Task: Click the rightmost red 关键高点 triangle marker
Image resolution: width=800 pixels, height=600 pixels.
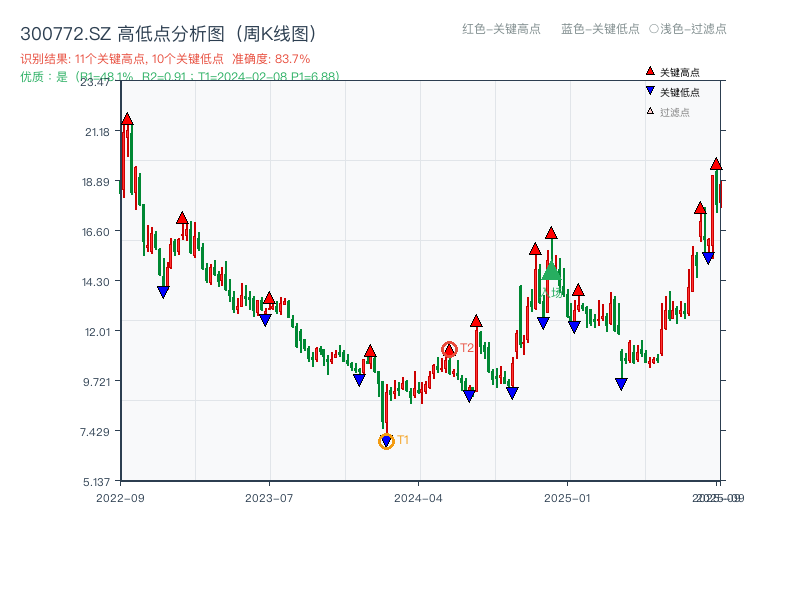Action: [x=717, y=165]
